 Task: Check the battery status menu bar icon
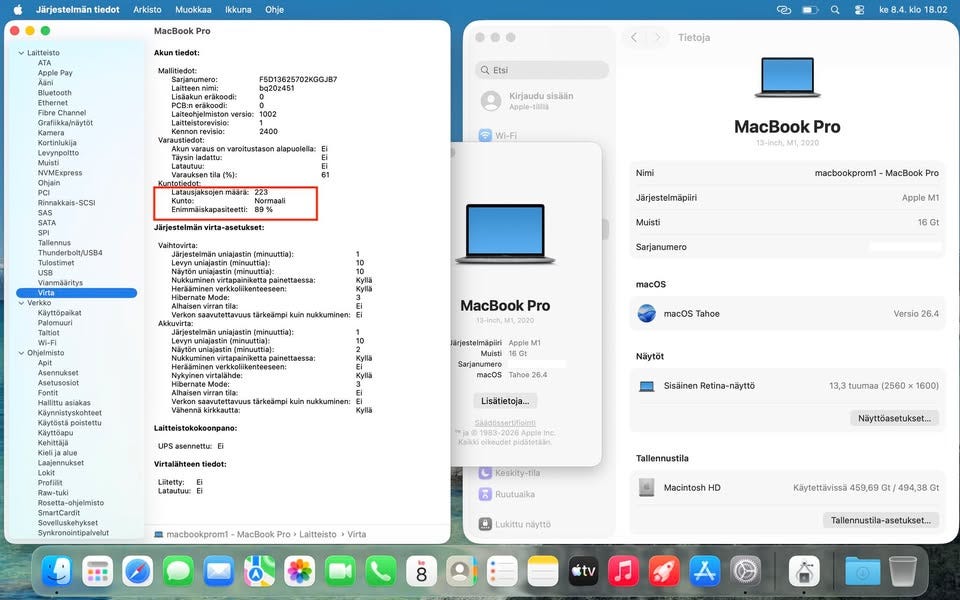click(x=810, y=10)
